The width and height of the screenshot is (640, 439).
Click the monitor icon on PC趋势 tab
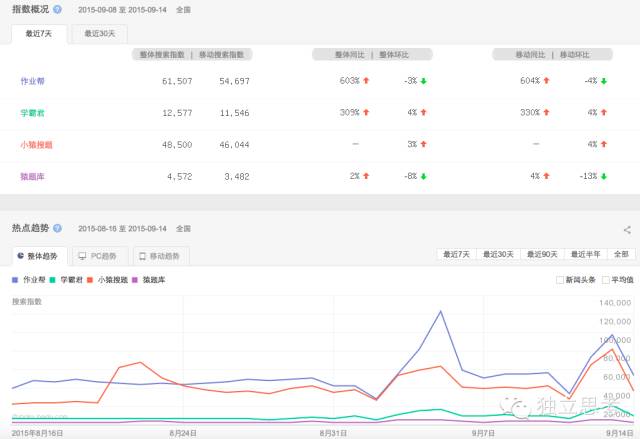point(82,256)
